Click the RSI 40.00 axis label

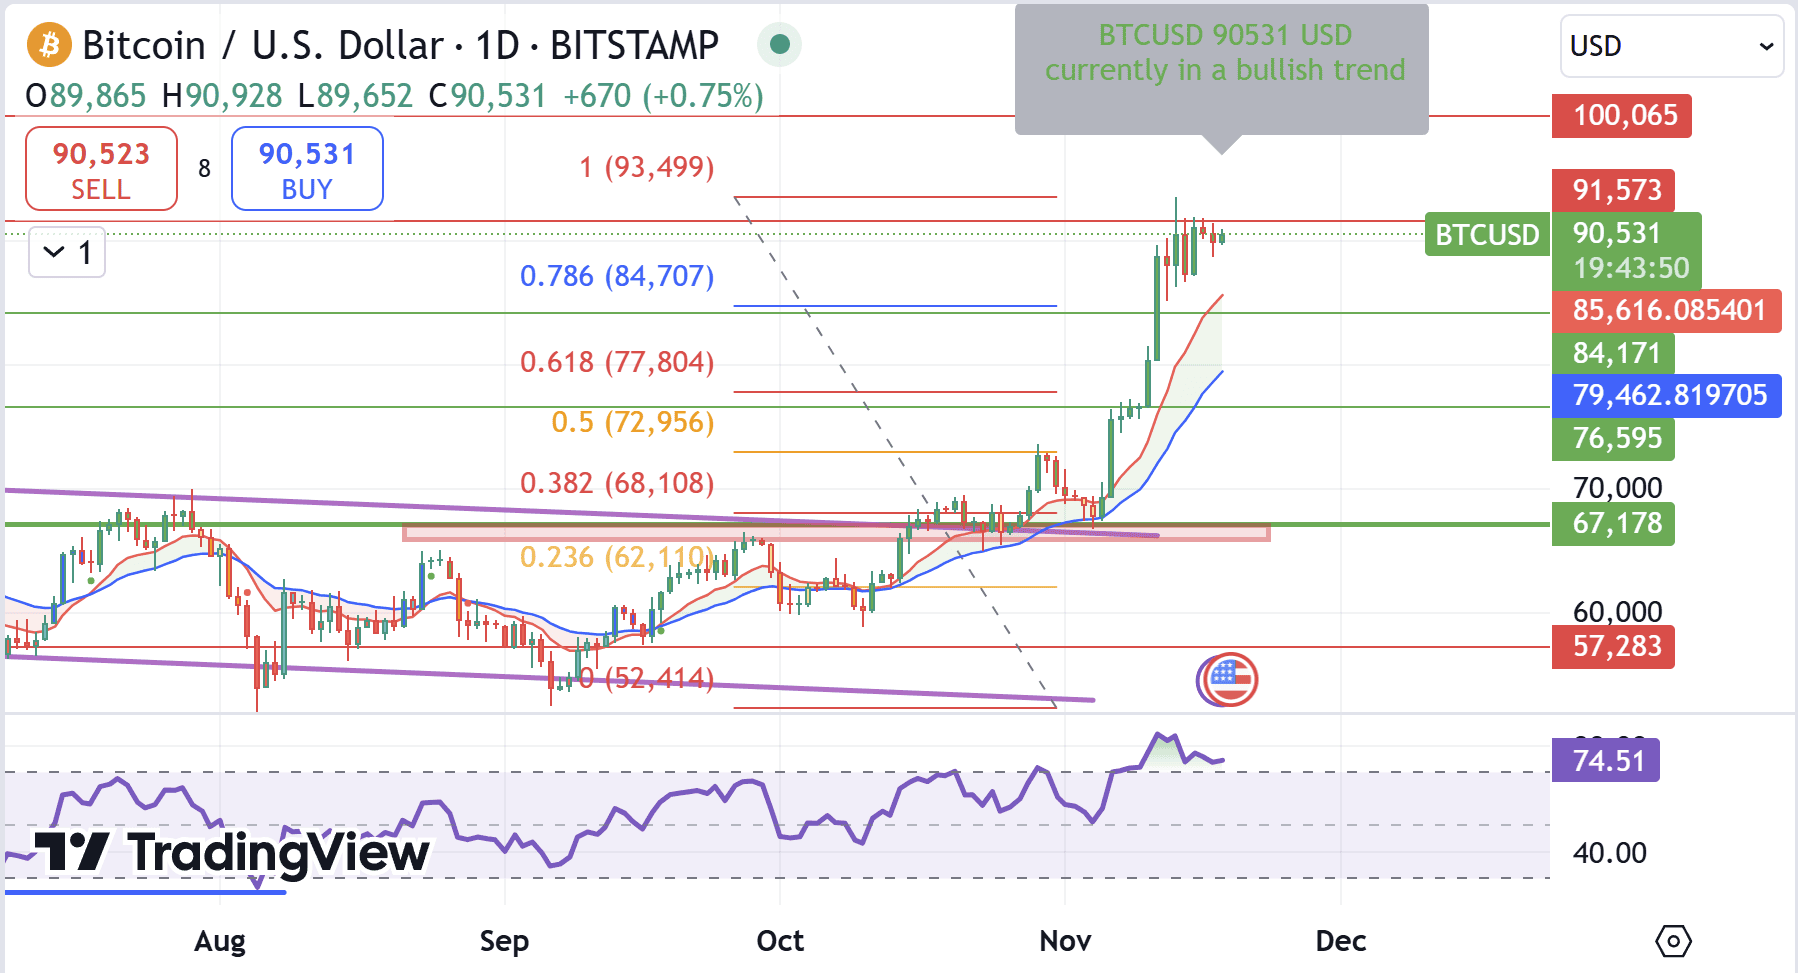point(1609,853)
